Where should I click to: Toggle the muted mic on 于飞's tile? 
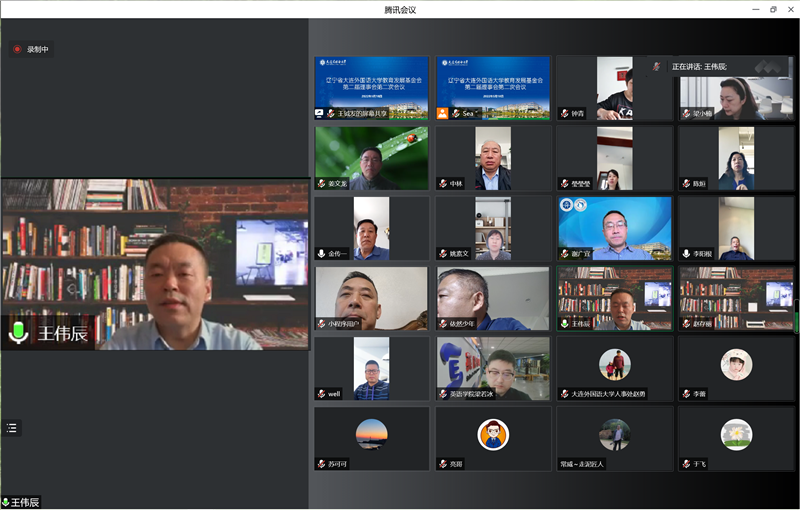click(686, 464)
